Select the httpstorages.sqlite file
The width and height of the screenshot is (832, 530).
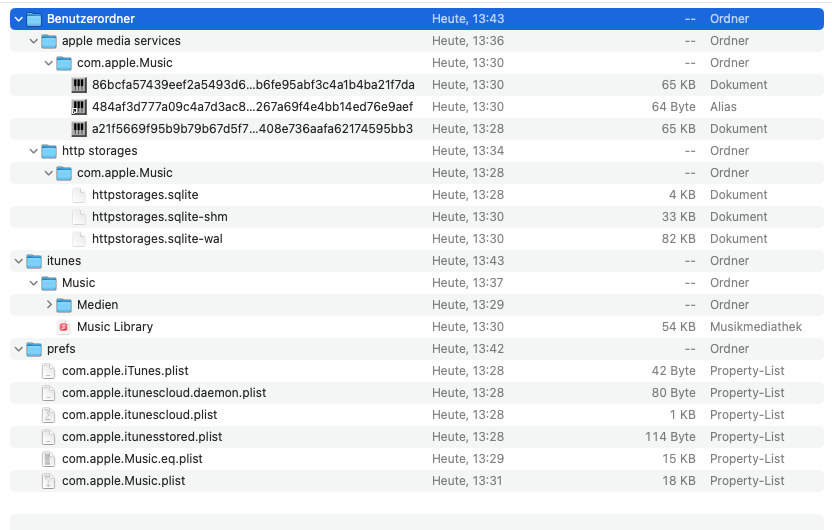(145, 195)
